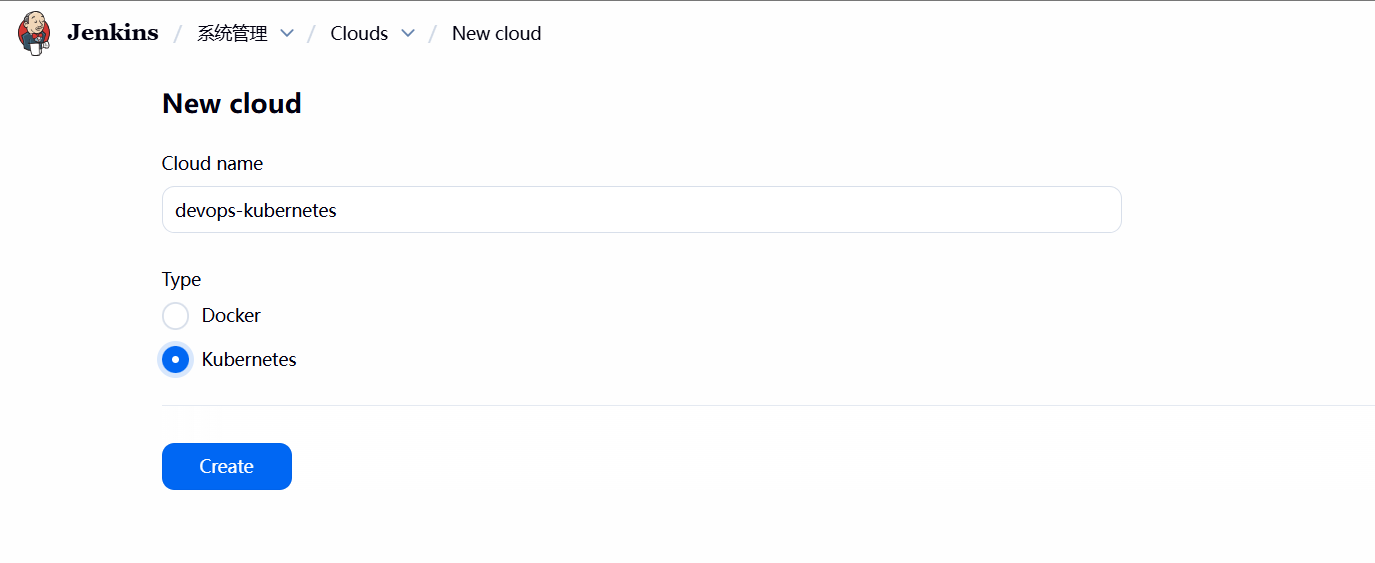
Task: Navigate to the Clouds breadcrumb
Action: click(x=359, y=33)
